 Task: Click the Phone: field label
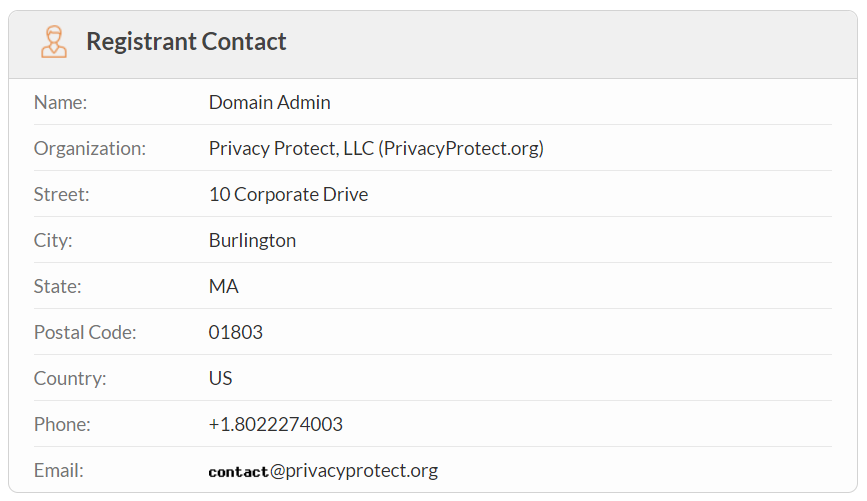(x=62, y=425)
